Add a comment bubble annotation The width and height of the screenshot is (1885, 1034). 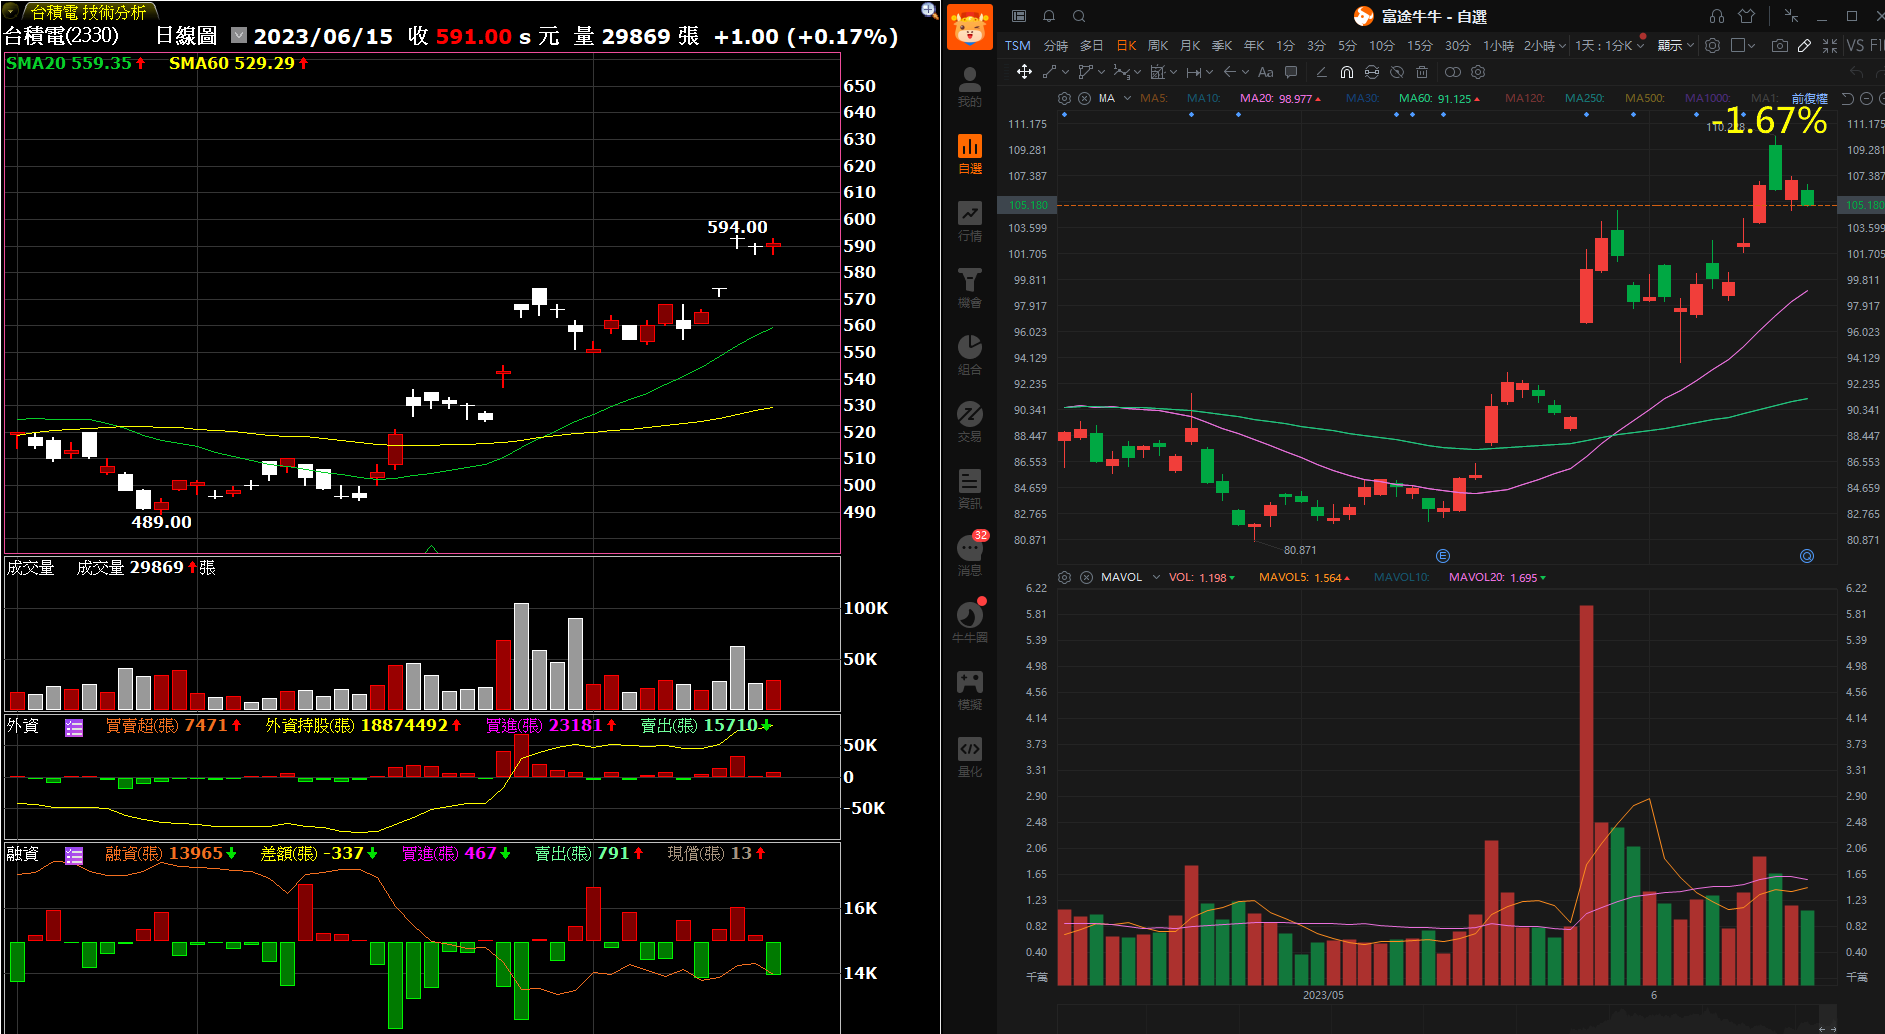click(1291, 72)
